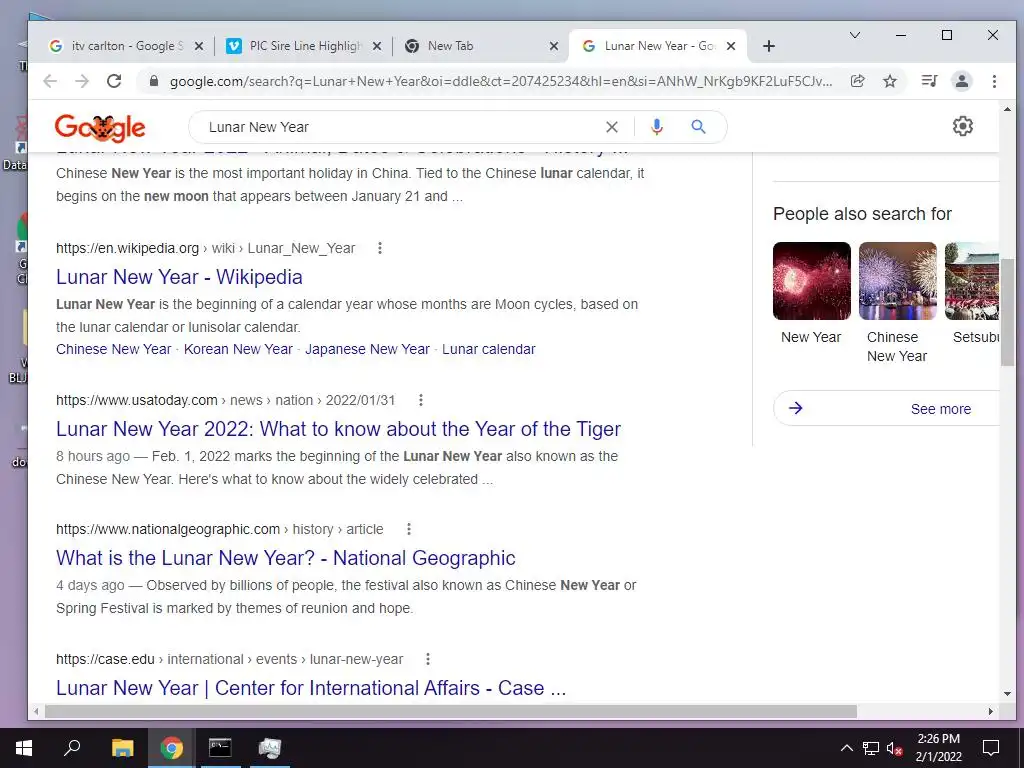Open the Chrome three-dot menu
1024x768 pixels.
pos(994,81)
